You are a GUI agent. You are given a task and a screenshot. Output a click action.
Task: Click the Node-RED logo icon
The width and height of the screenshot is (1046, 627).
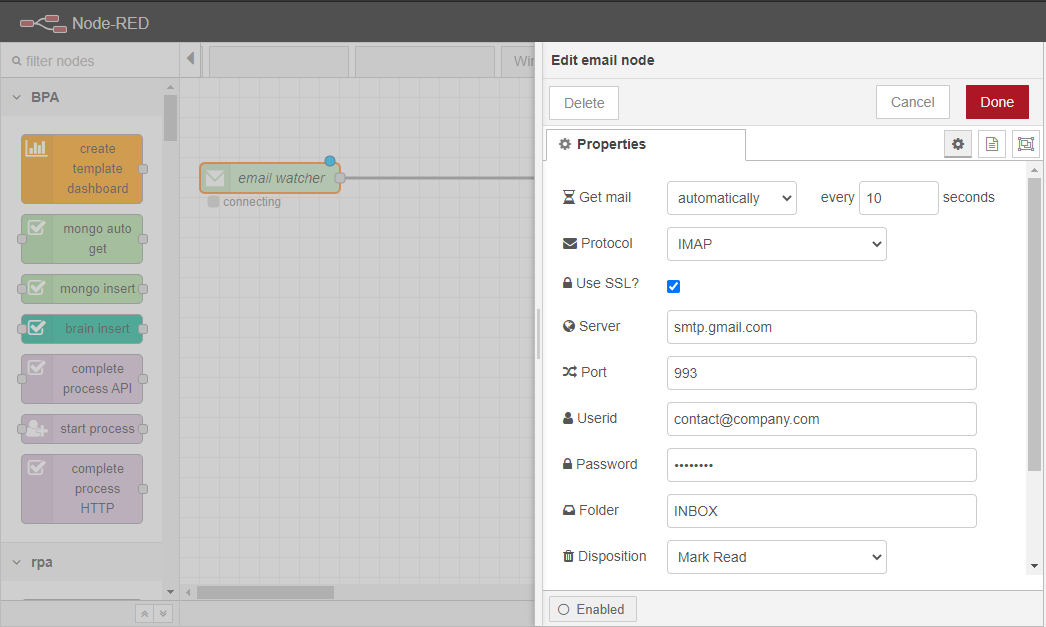point(43,24)
